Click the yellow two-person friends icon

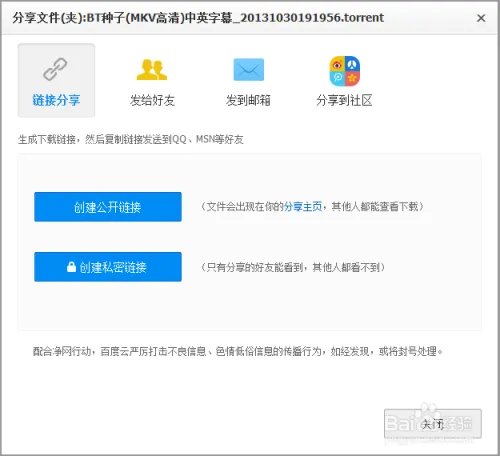coord(152,69)
